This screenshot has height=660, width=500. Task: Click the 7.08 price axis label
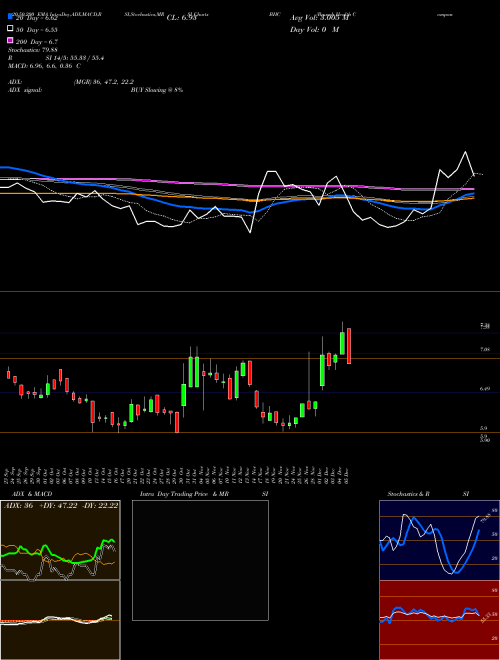pyautogui.click(x=484, y=349)
